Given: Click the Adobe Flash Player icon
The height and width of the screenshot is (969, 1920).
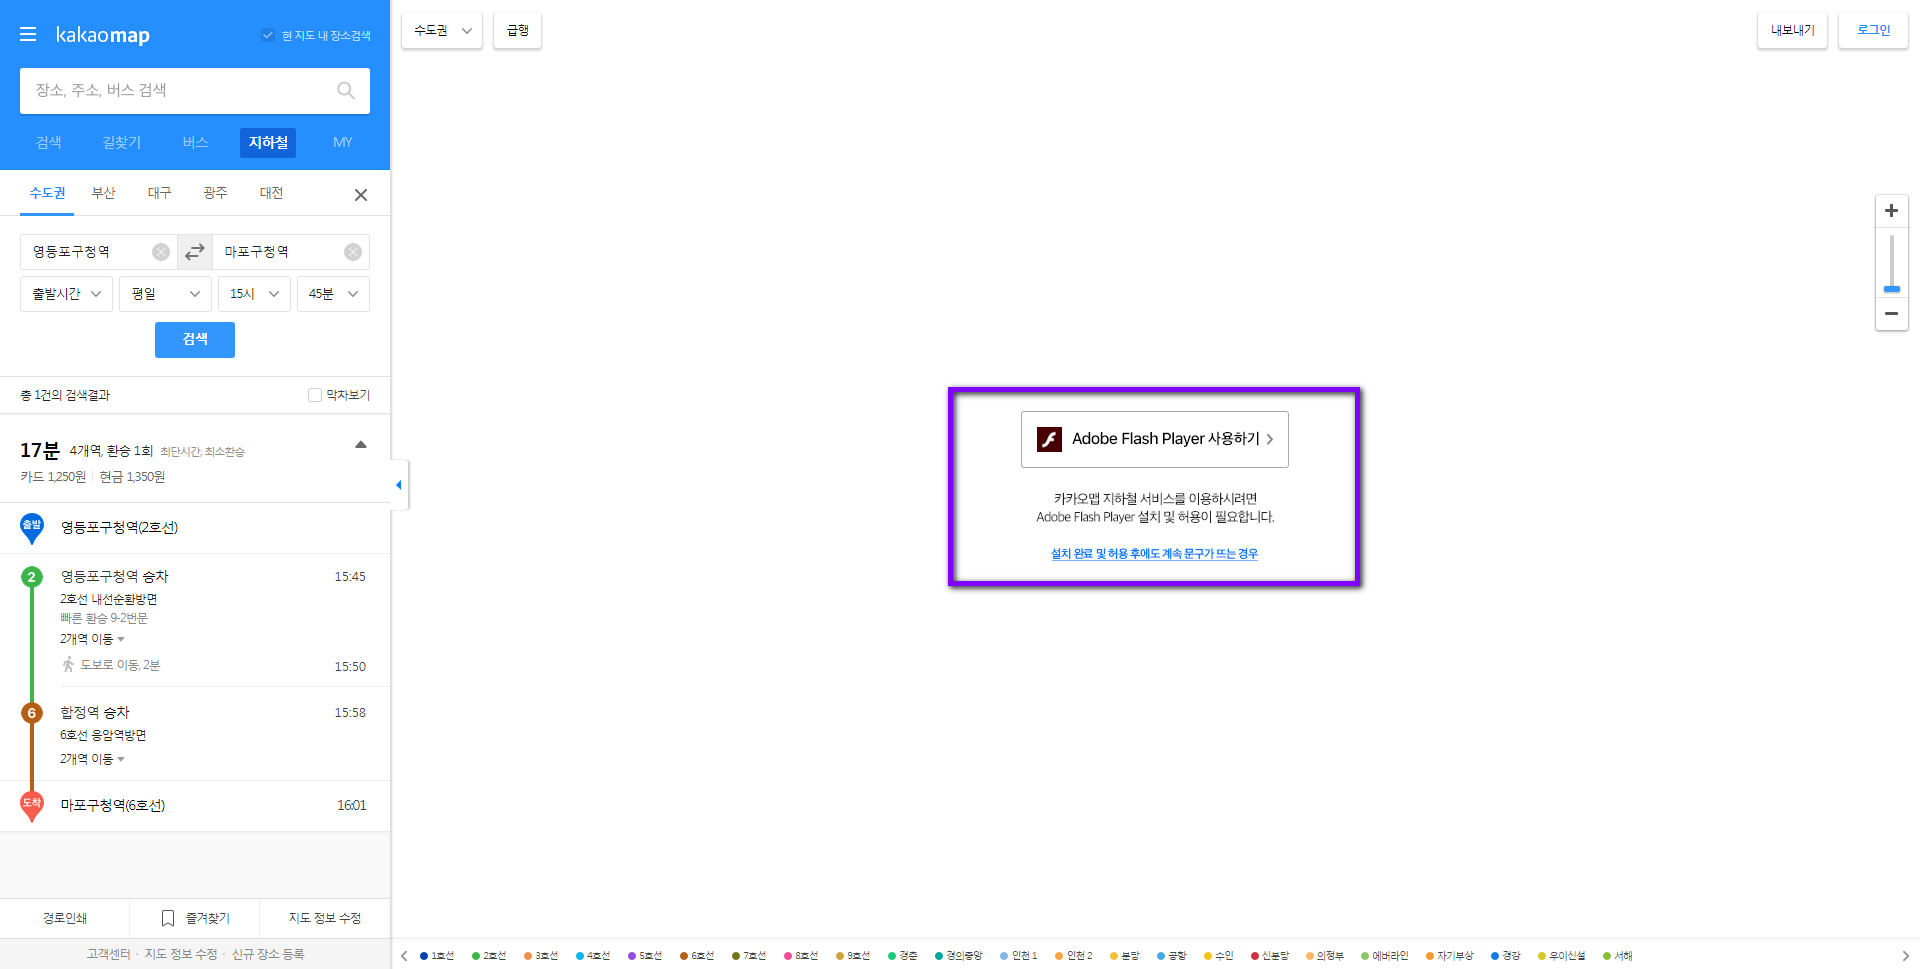Looking at the screenshot, I should (x=1049, y=439).
